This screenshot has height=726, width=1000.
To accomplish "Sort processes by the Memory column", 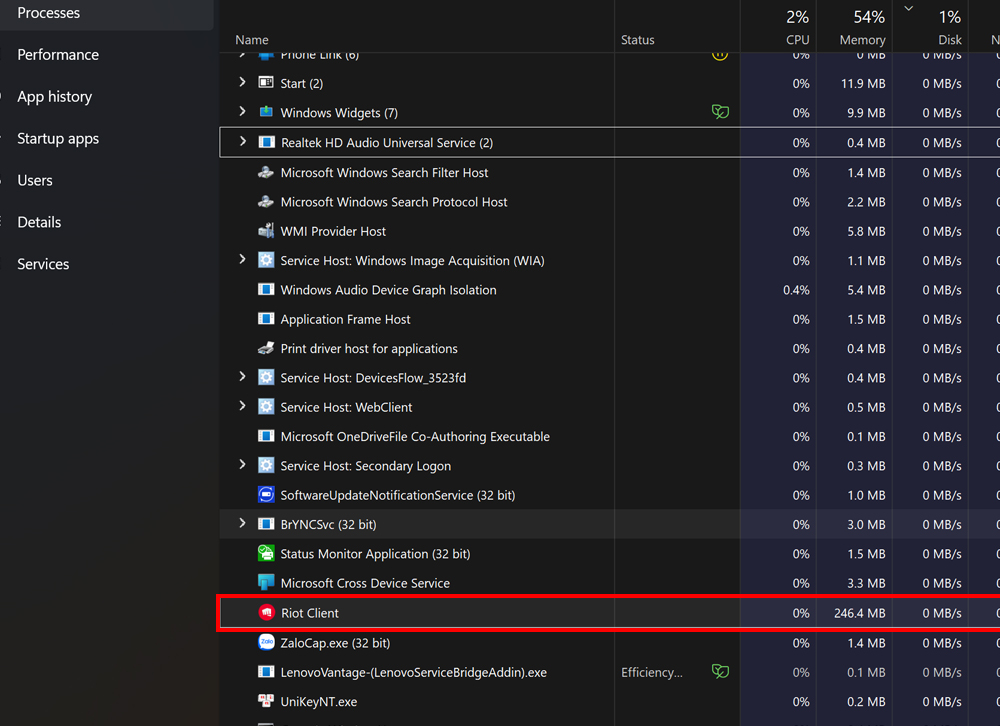I will pos(862,40).
